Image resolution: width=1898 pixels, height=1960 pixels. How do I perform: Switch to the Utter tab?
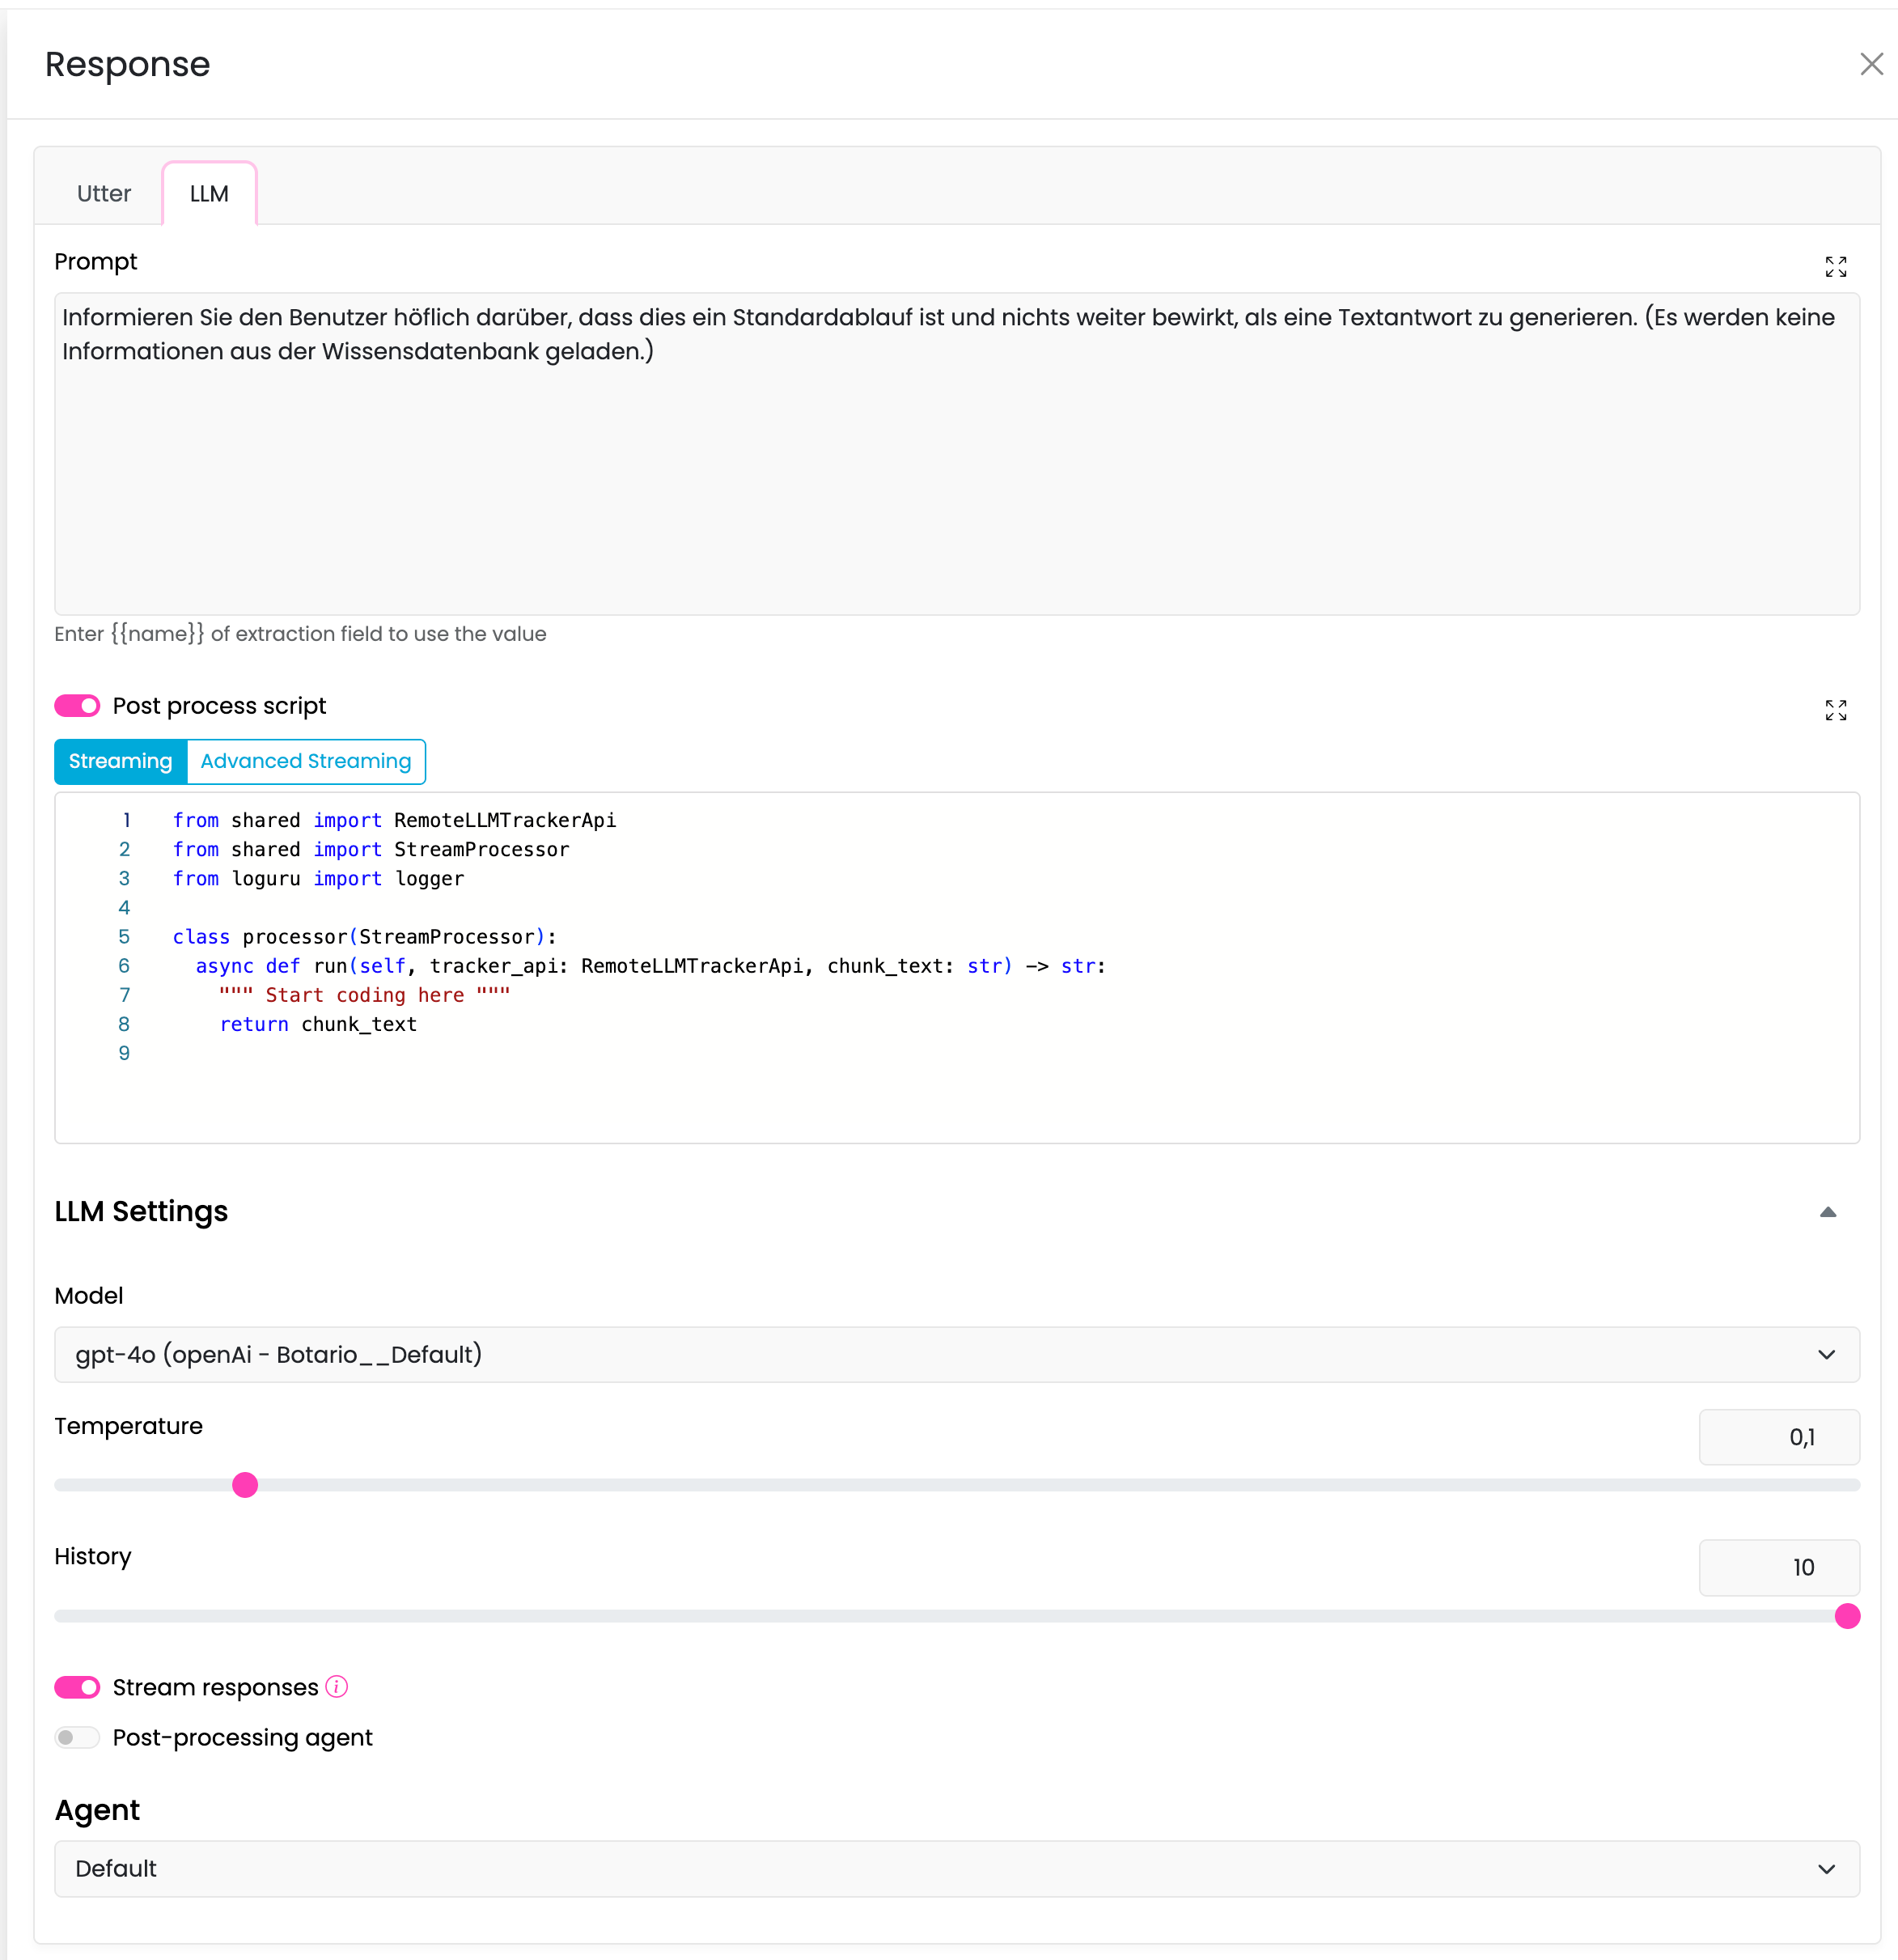coord(104,193)
